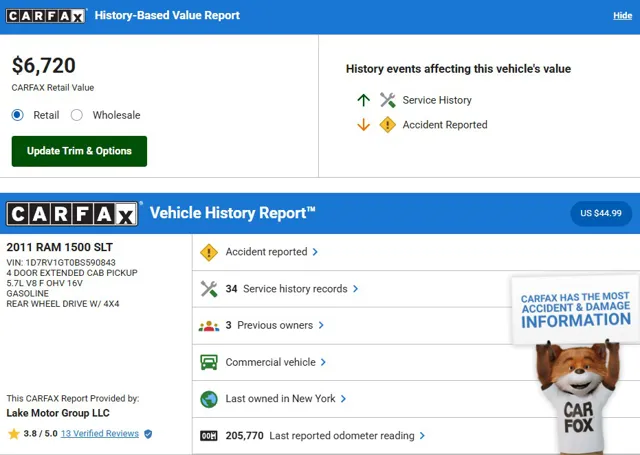Click the large CARFAX logo in Vehicle History header
The width and height of the screenshot is (640, 455).
pyautogui.click(x=72, y=213)
